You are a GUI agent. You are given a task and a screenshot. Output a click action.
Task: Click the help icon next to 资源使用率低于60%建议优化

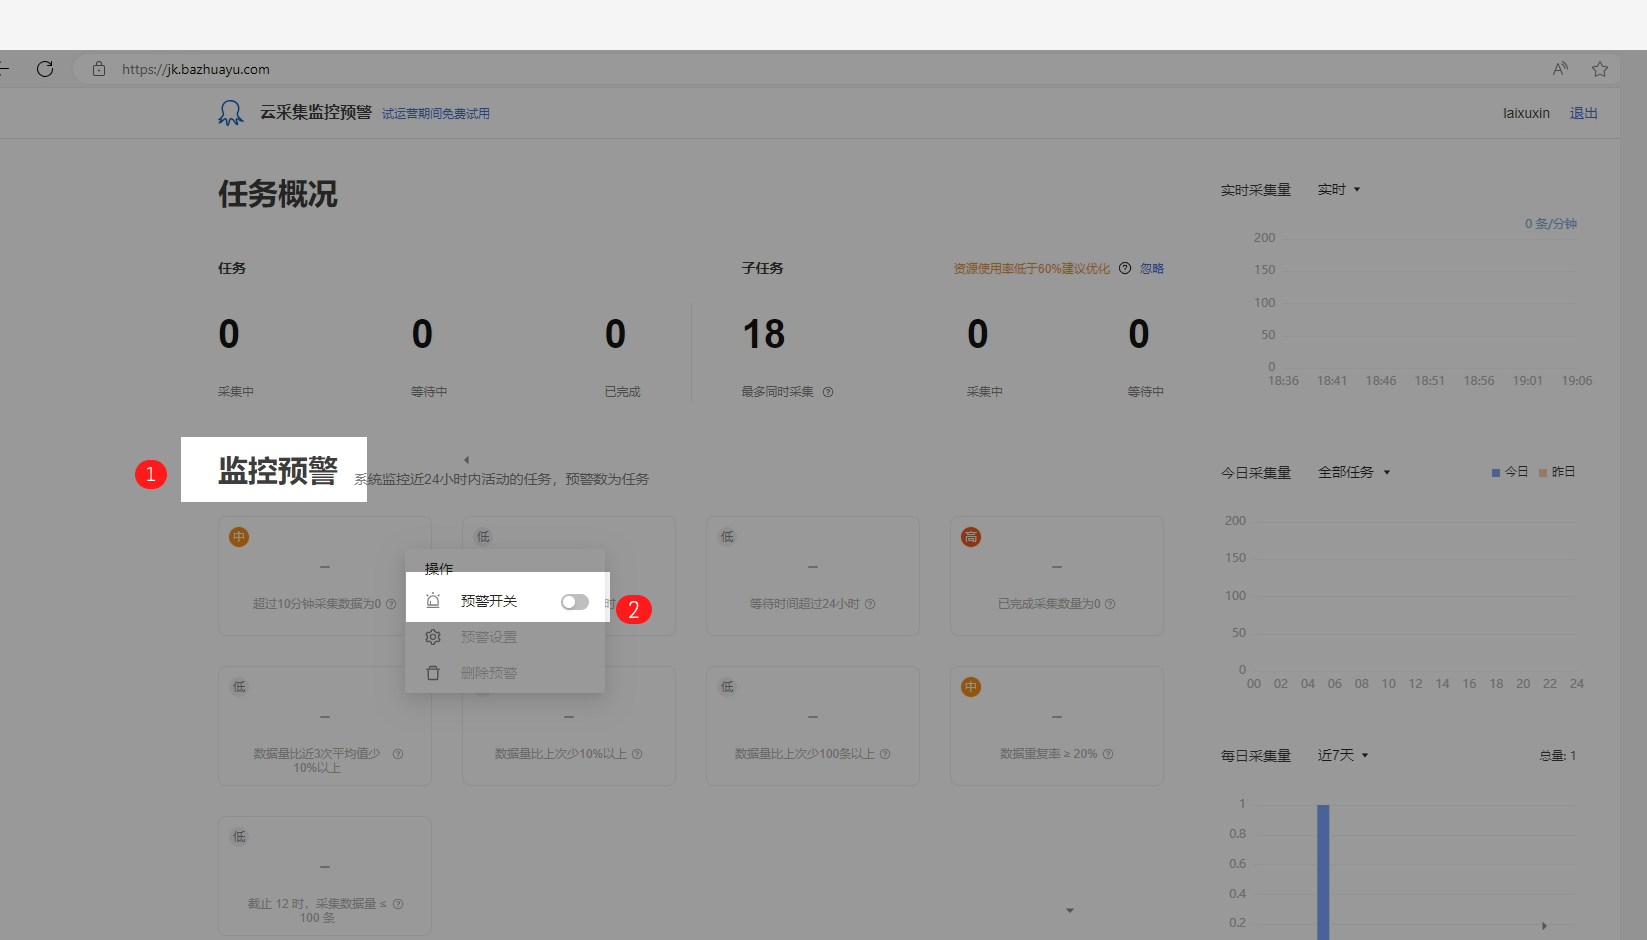1125,268
